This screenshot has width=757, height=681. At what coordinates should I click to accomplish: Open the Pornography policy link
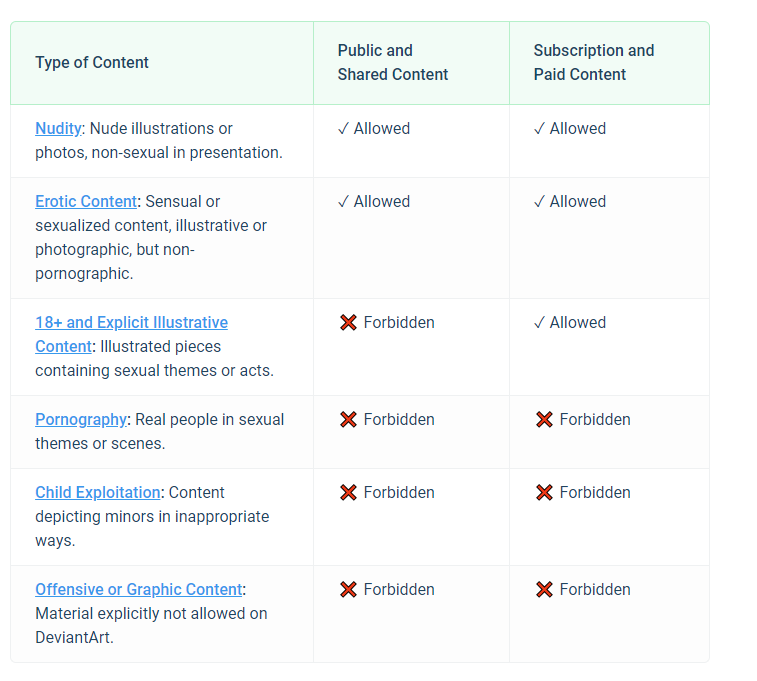(81, 420)
